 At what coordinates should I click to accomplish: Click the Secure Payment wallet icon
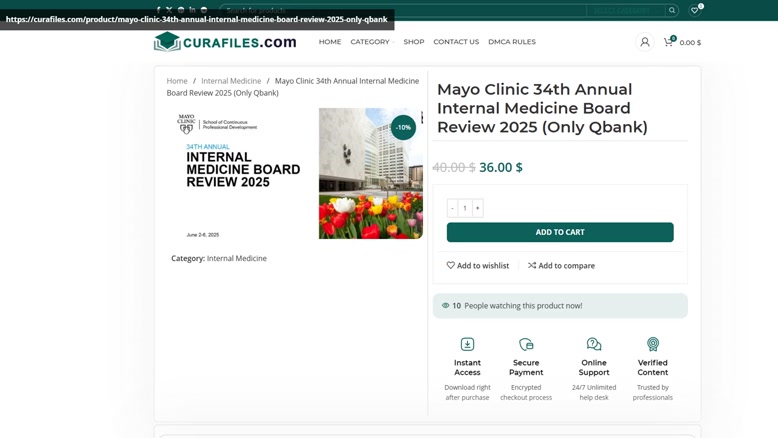[x=526, y=344]
